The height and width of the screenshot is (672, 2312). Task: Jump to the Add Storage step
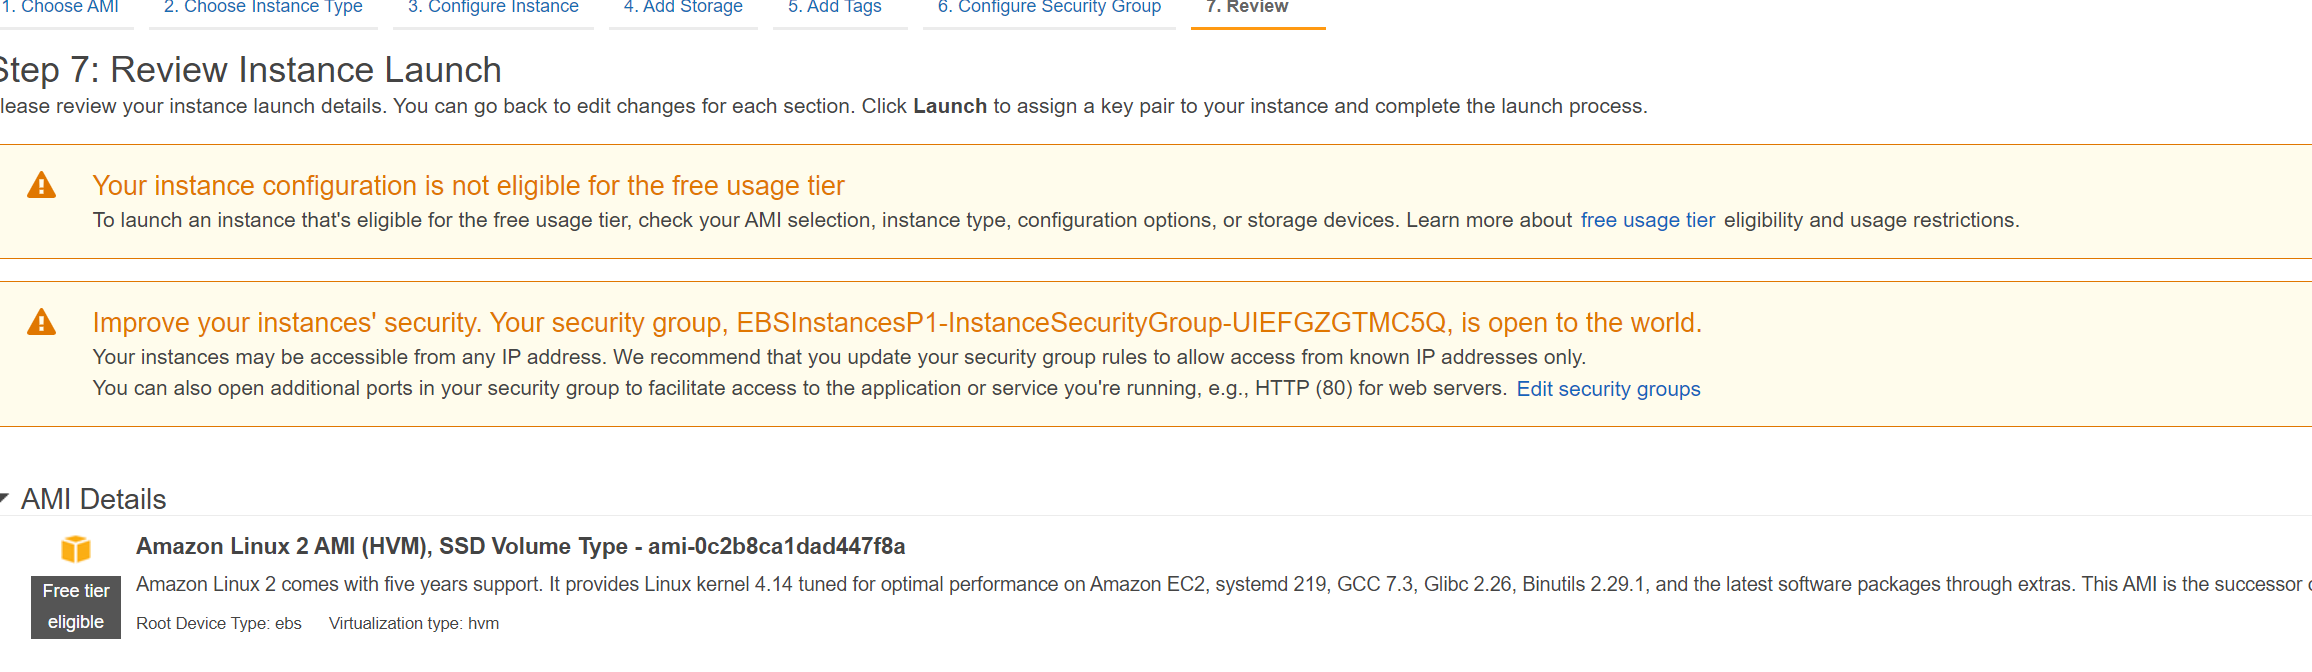click(x=683, y=7)
